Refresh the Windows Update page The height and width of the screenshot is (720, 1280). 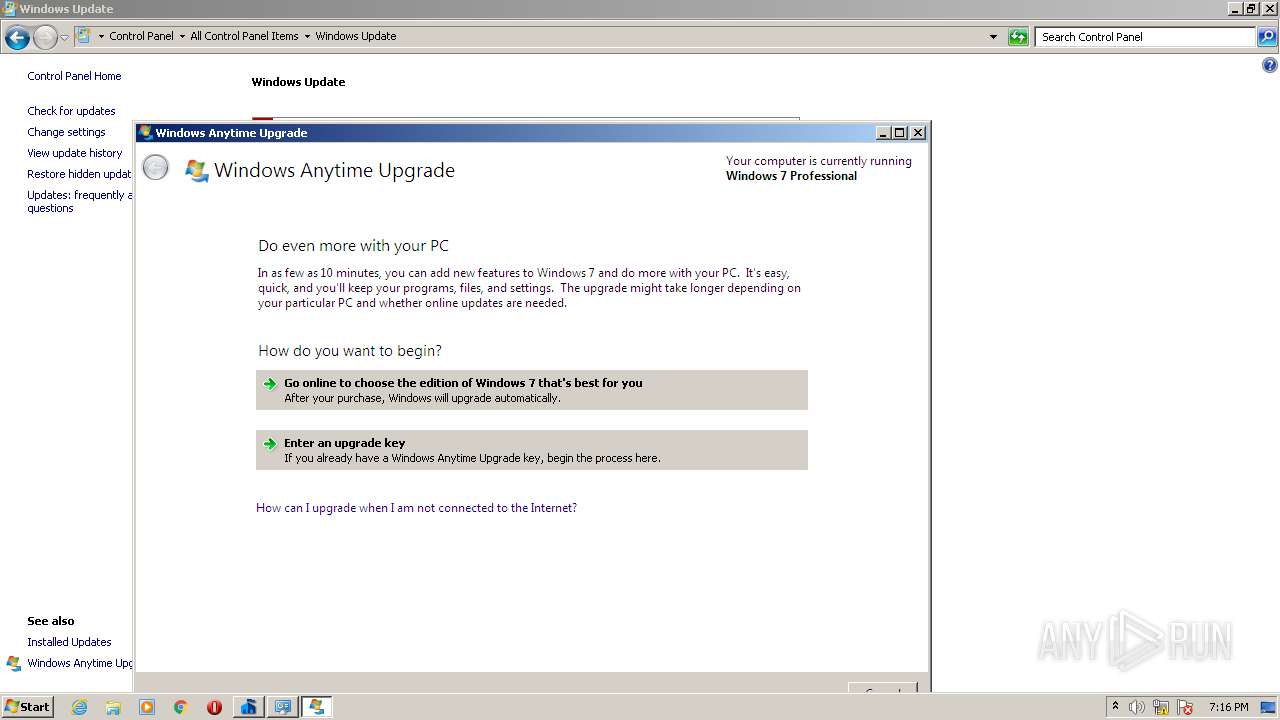click(x=1018, y=37)
